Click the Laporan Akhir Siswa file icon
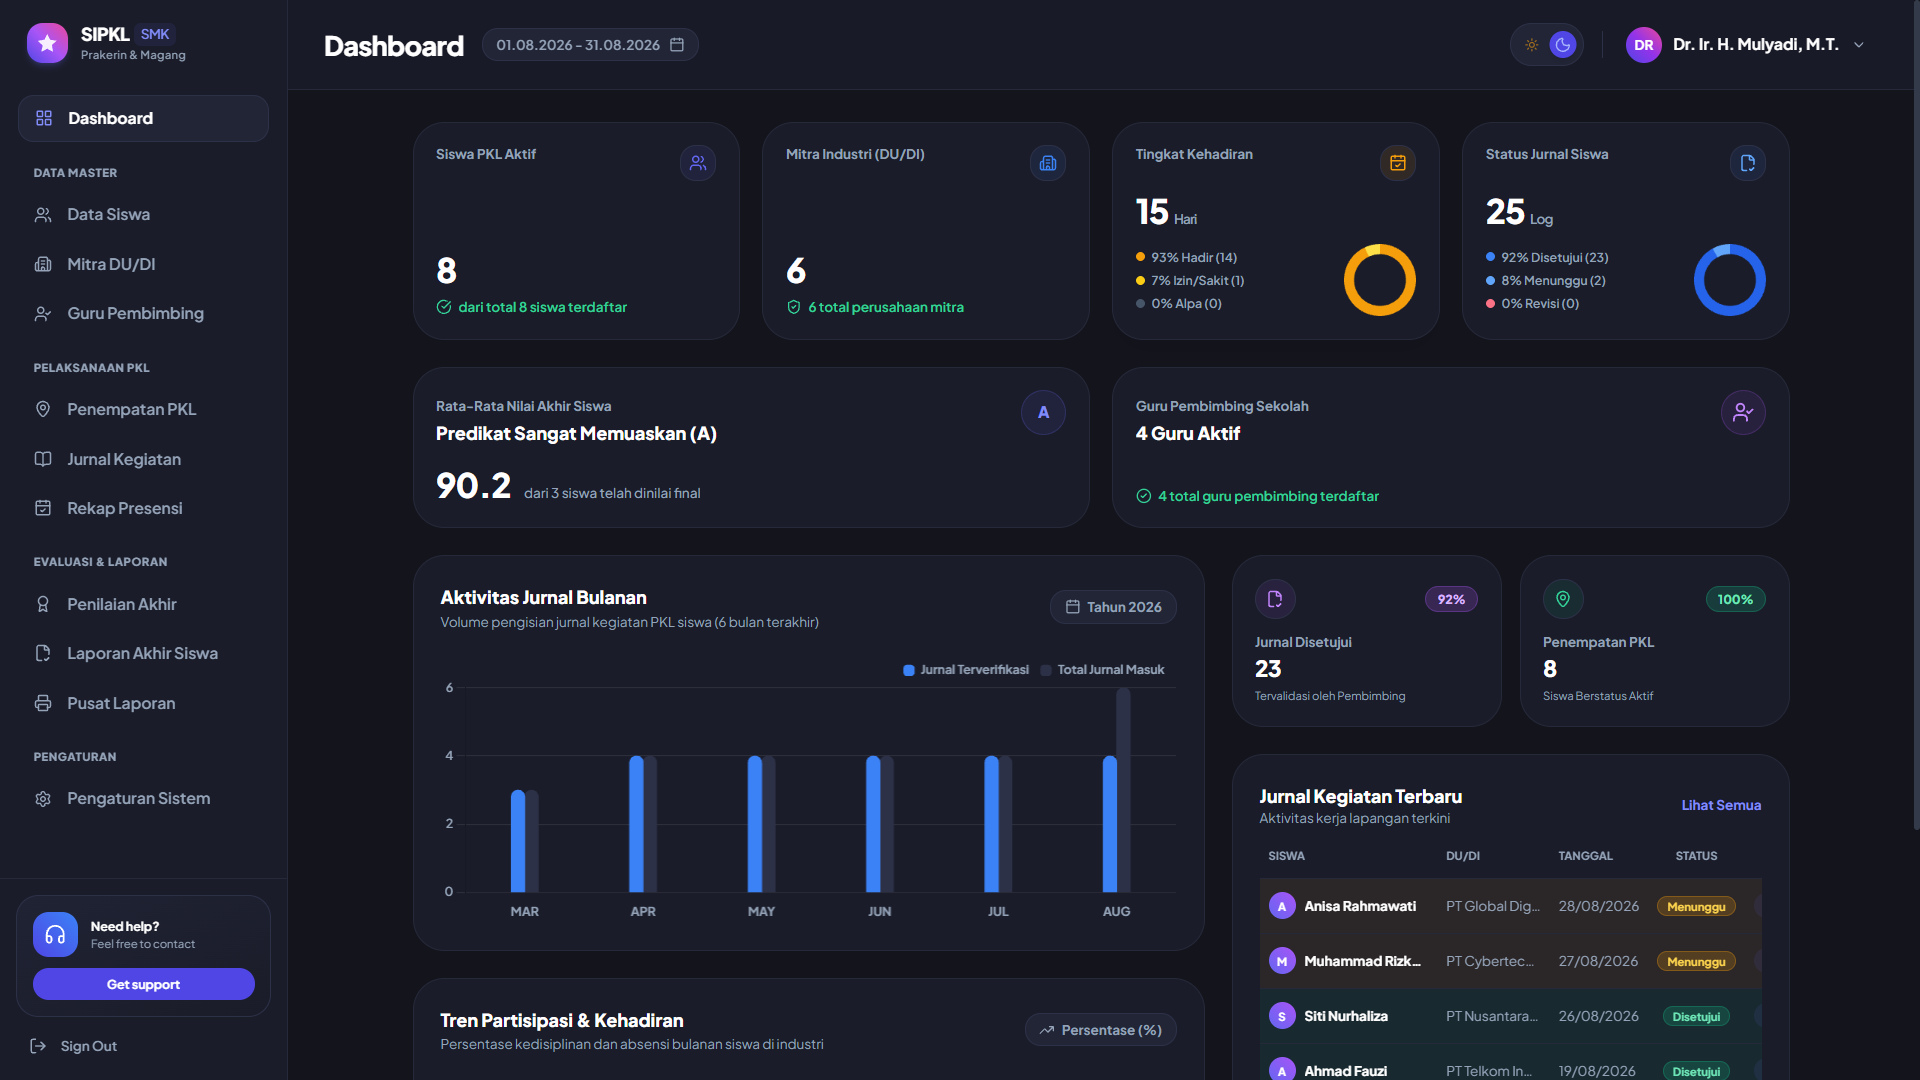The width and height of the screenshot is (1920, 1080). 43,653
